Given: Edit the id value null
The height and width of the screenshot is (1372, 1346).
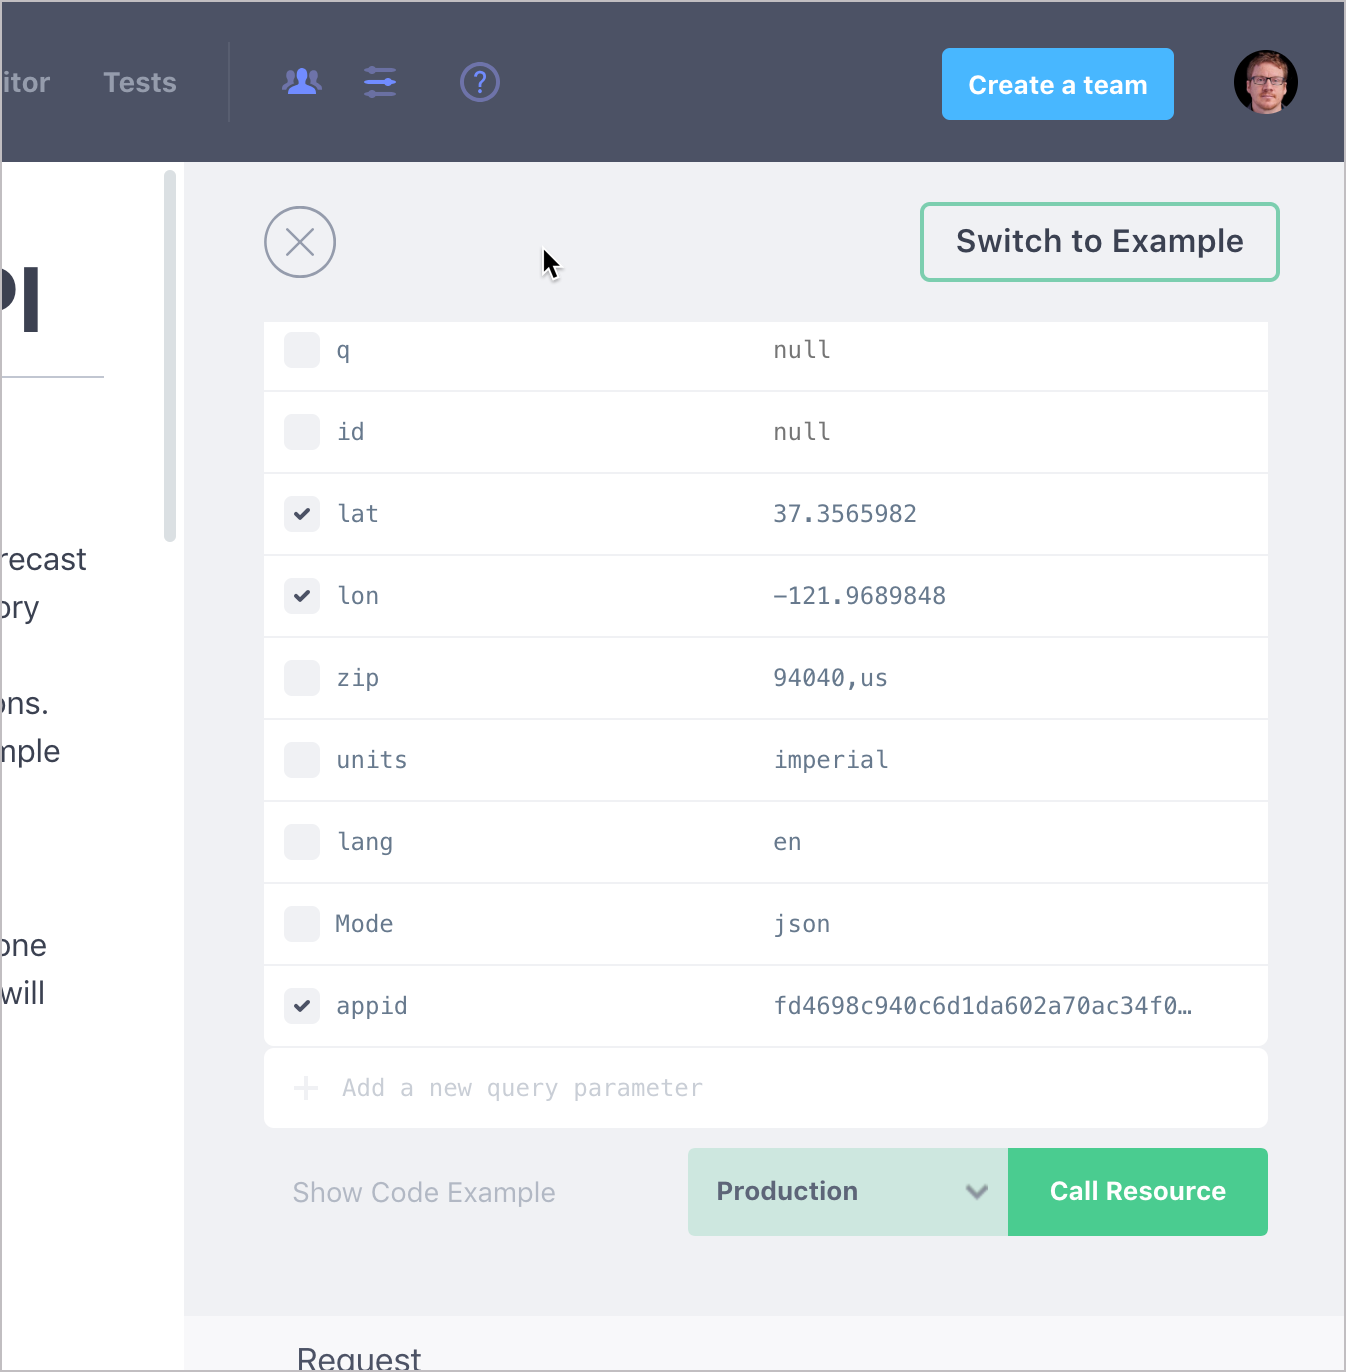Looking at the screenshot, I should (802, 432).
